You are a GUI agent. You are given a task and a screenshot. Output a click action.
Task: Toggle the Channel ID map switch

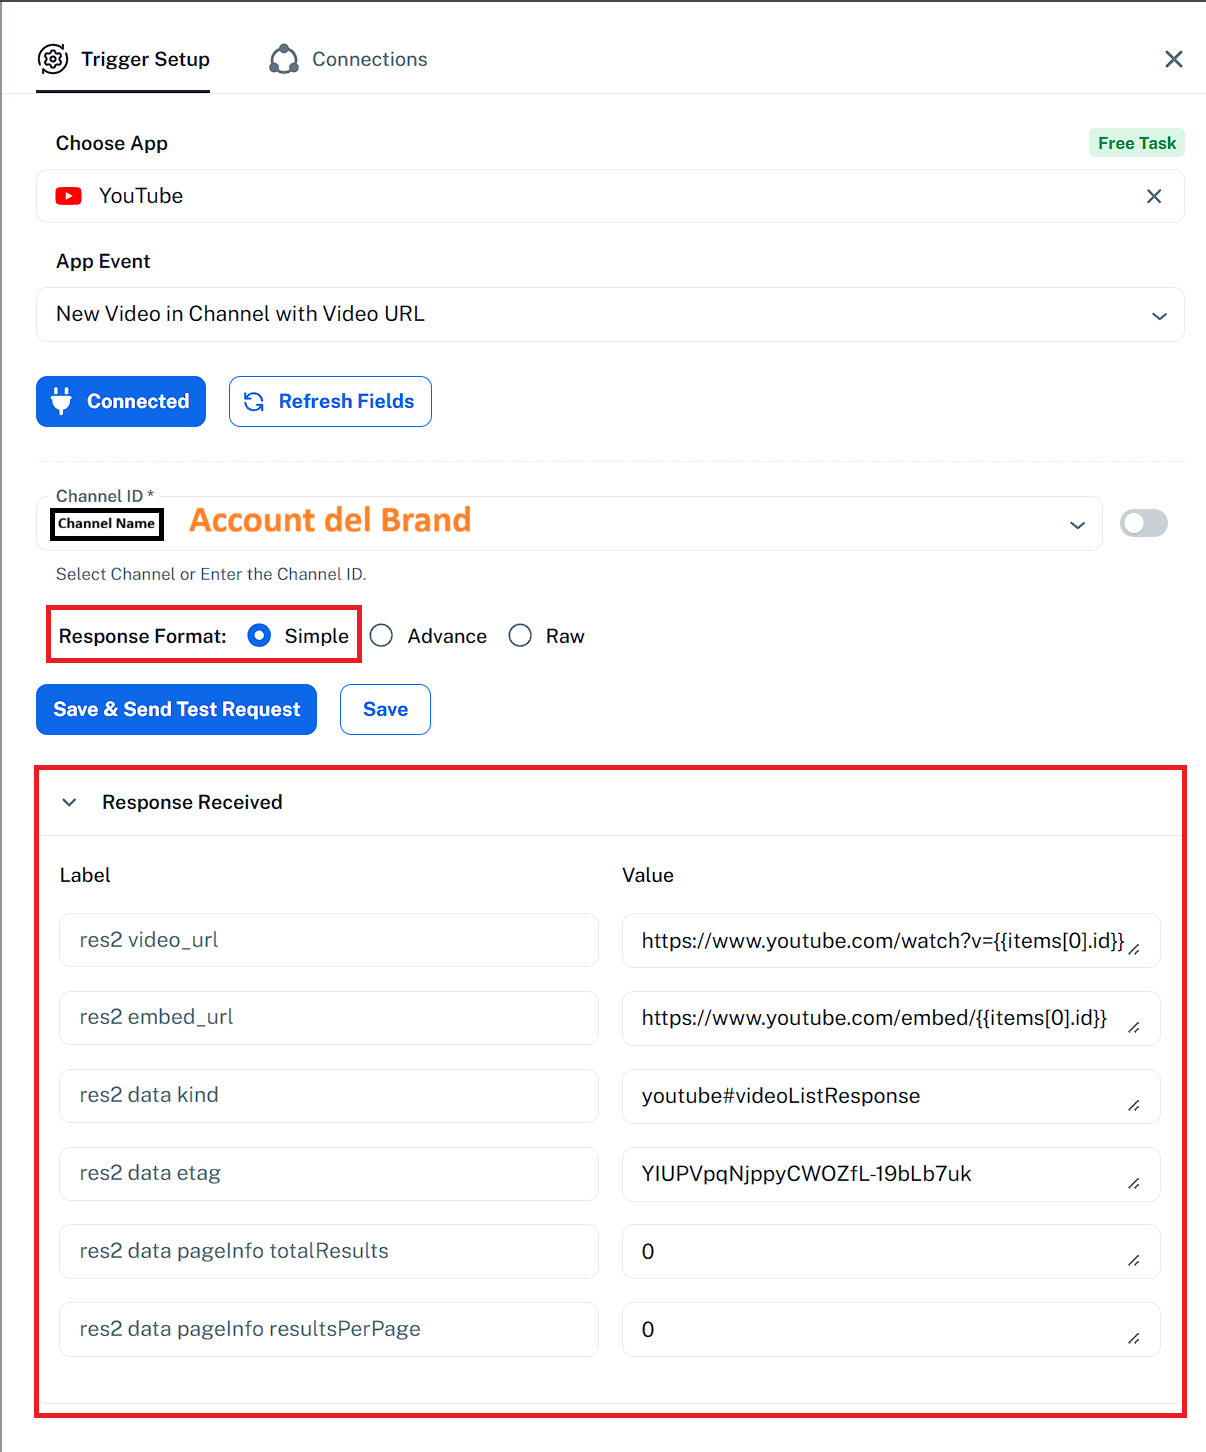[1143, 523]
